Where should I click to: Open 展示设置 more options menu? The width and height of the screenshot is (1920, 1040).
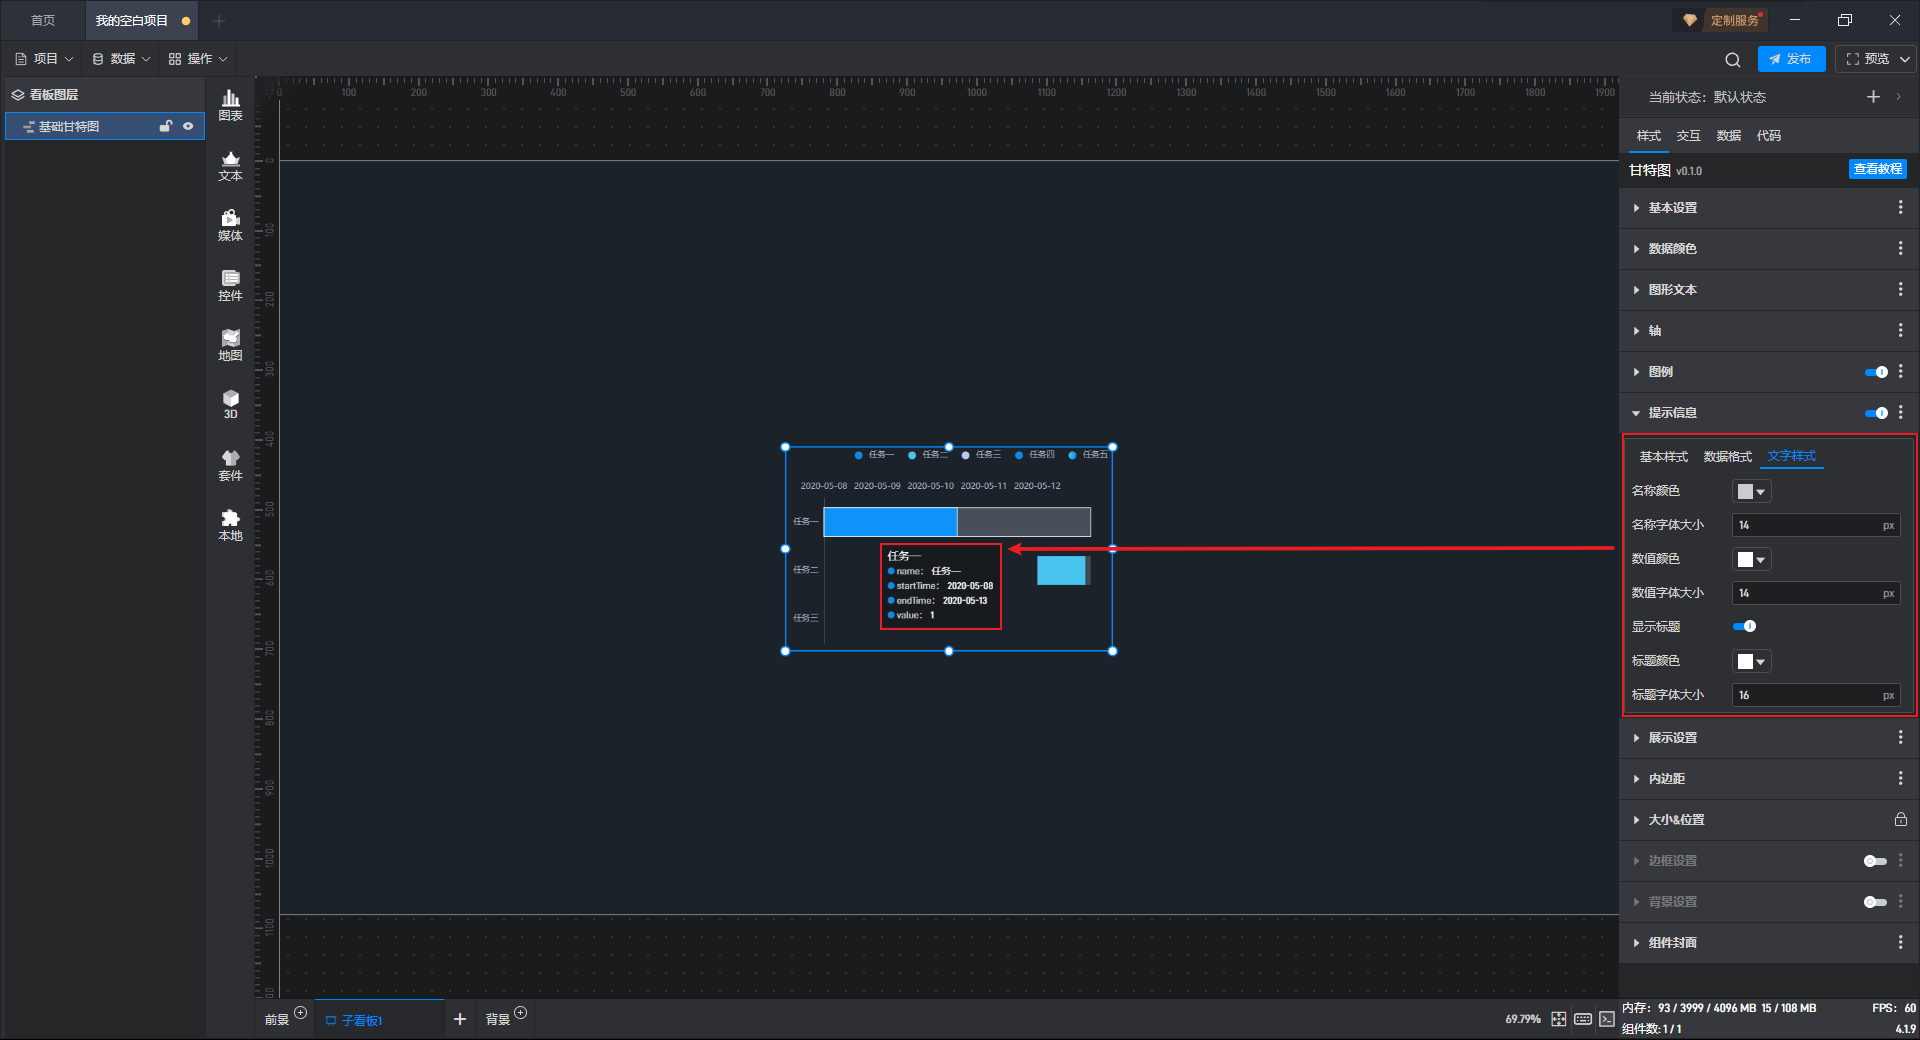1900,737
